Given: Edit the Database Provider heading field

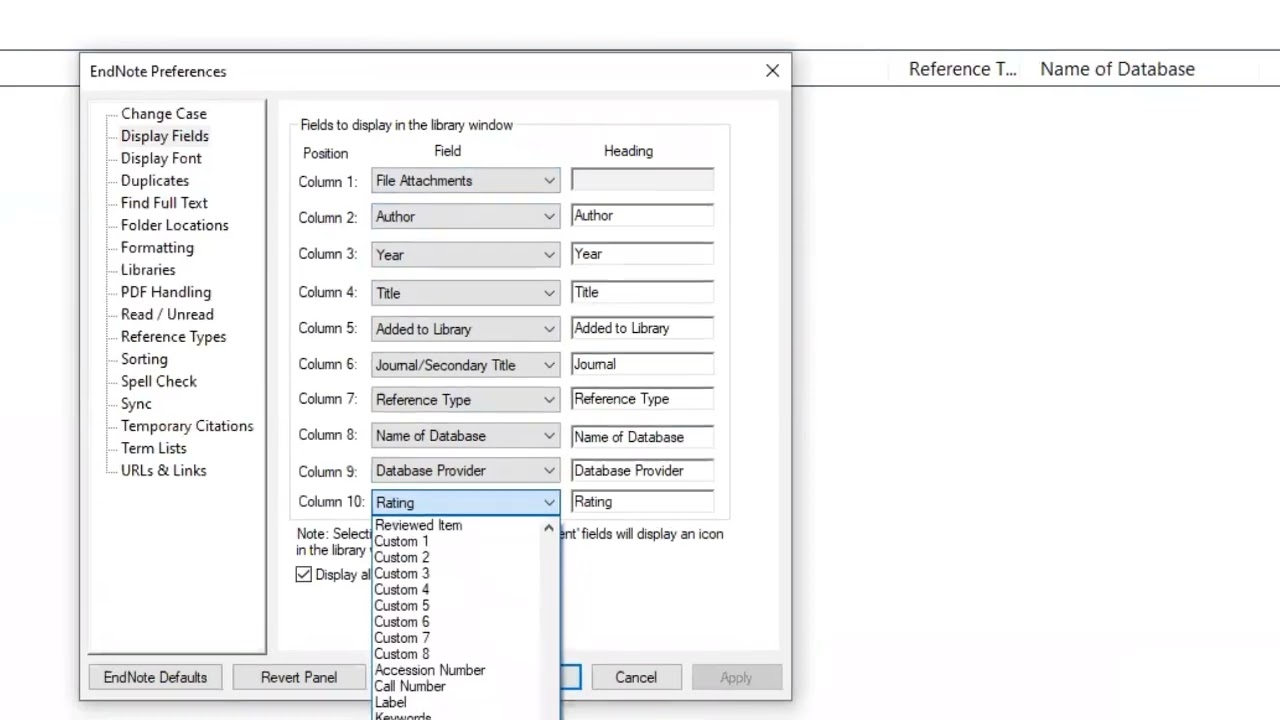Looking at the screenshot, I should pyautogui.click(x=642, y=471).
